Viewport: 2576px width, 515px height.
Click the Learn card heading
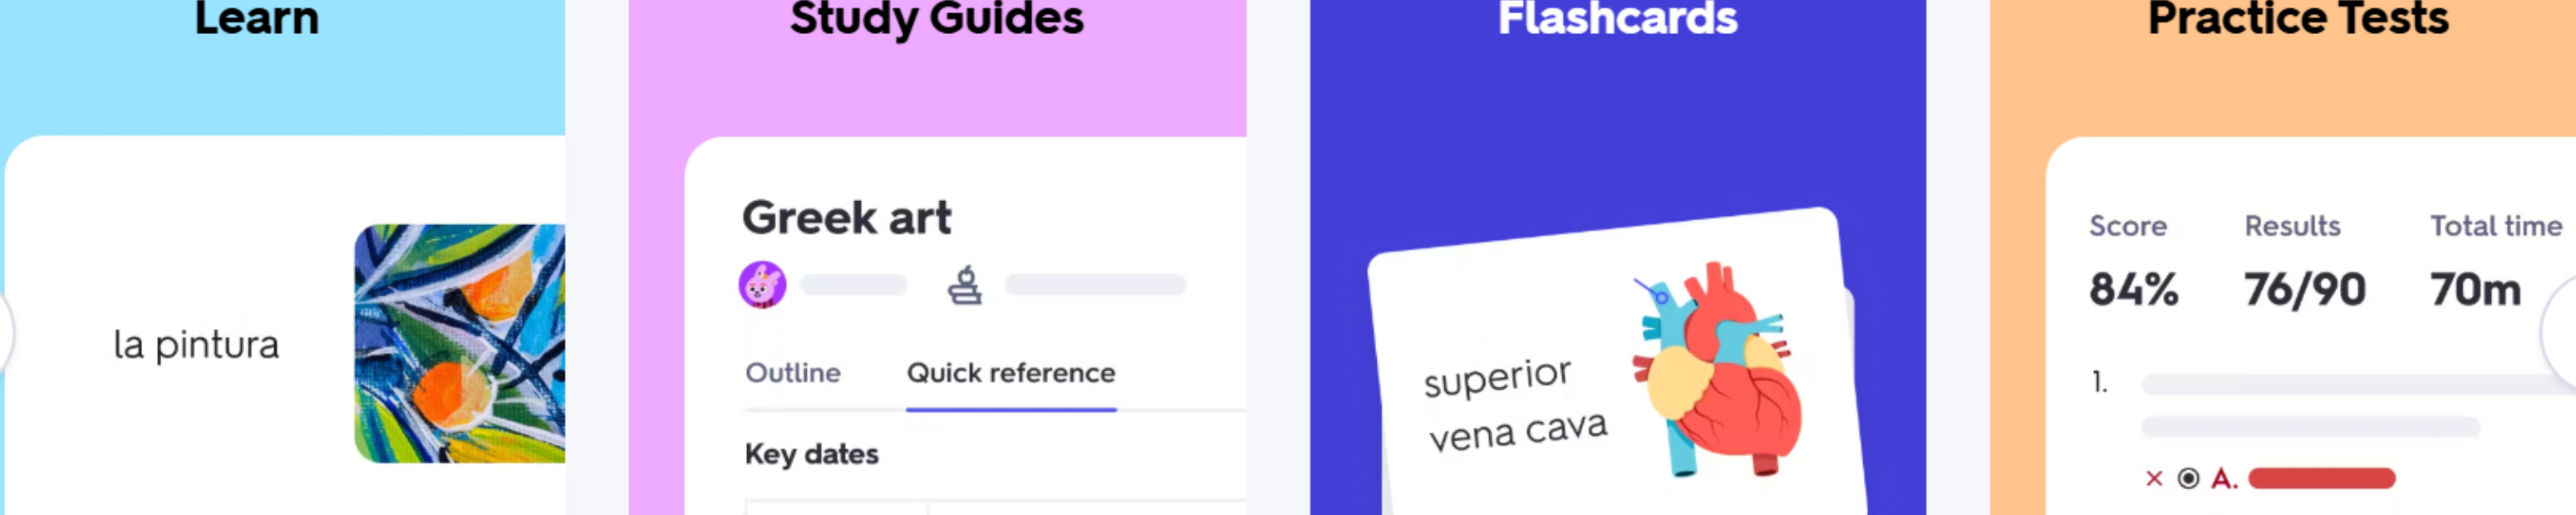tap(257, 18)
